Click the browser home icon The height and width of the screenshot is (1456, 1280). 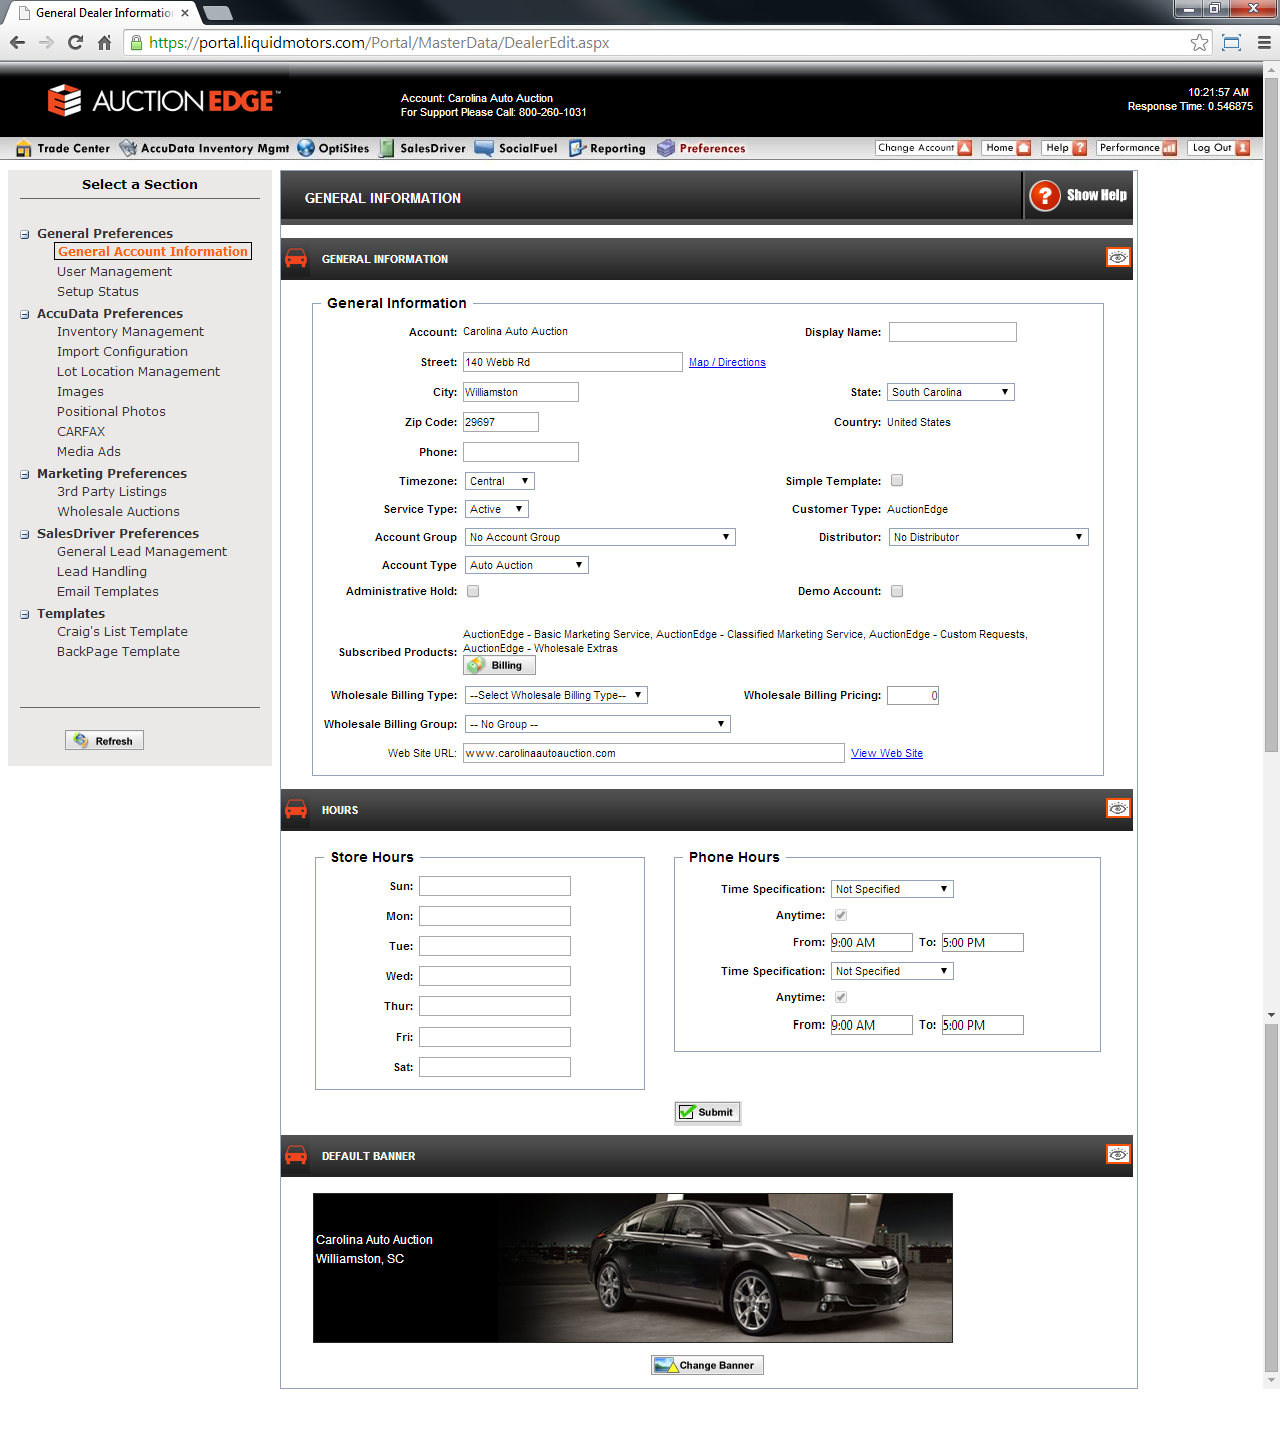coord(104,42)
